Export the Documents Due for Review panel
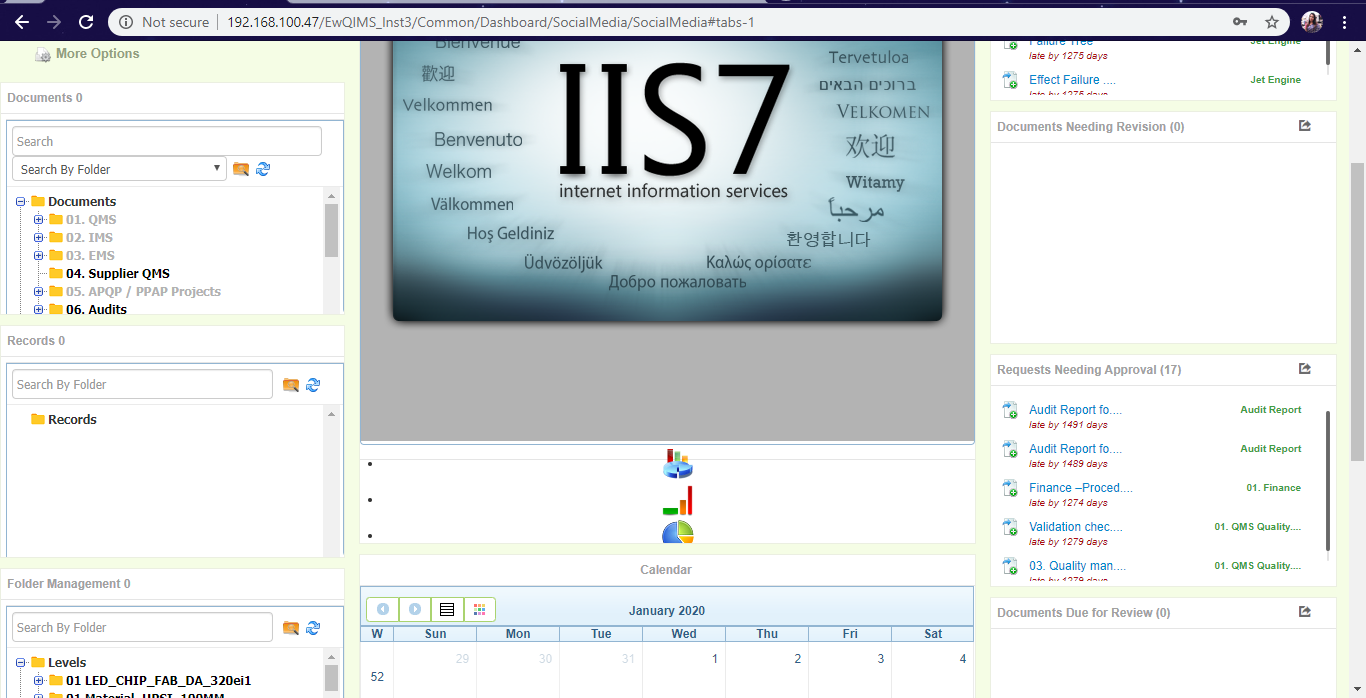1366x698 pixels. point(1304,612)
